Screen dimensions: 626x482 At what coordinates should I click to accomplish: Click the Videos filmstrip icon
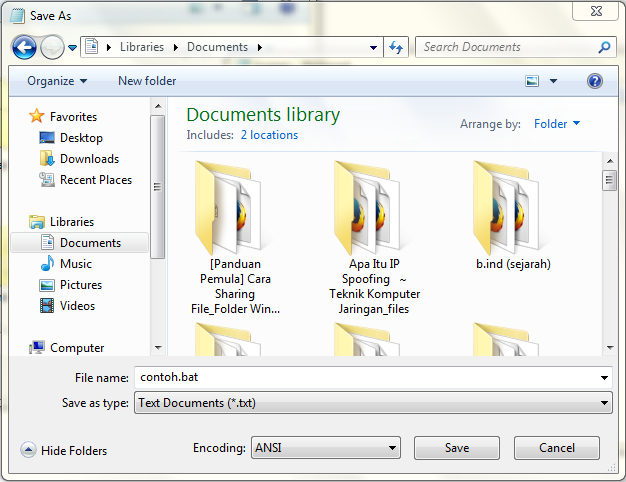click(47, 306)
